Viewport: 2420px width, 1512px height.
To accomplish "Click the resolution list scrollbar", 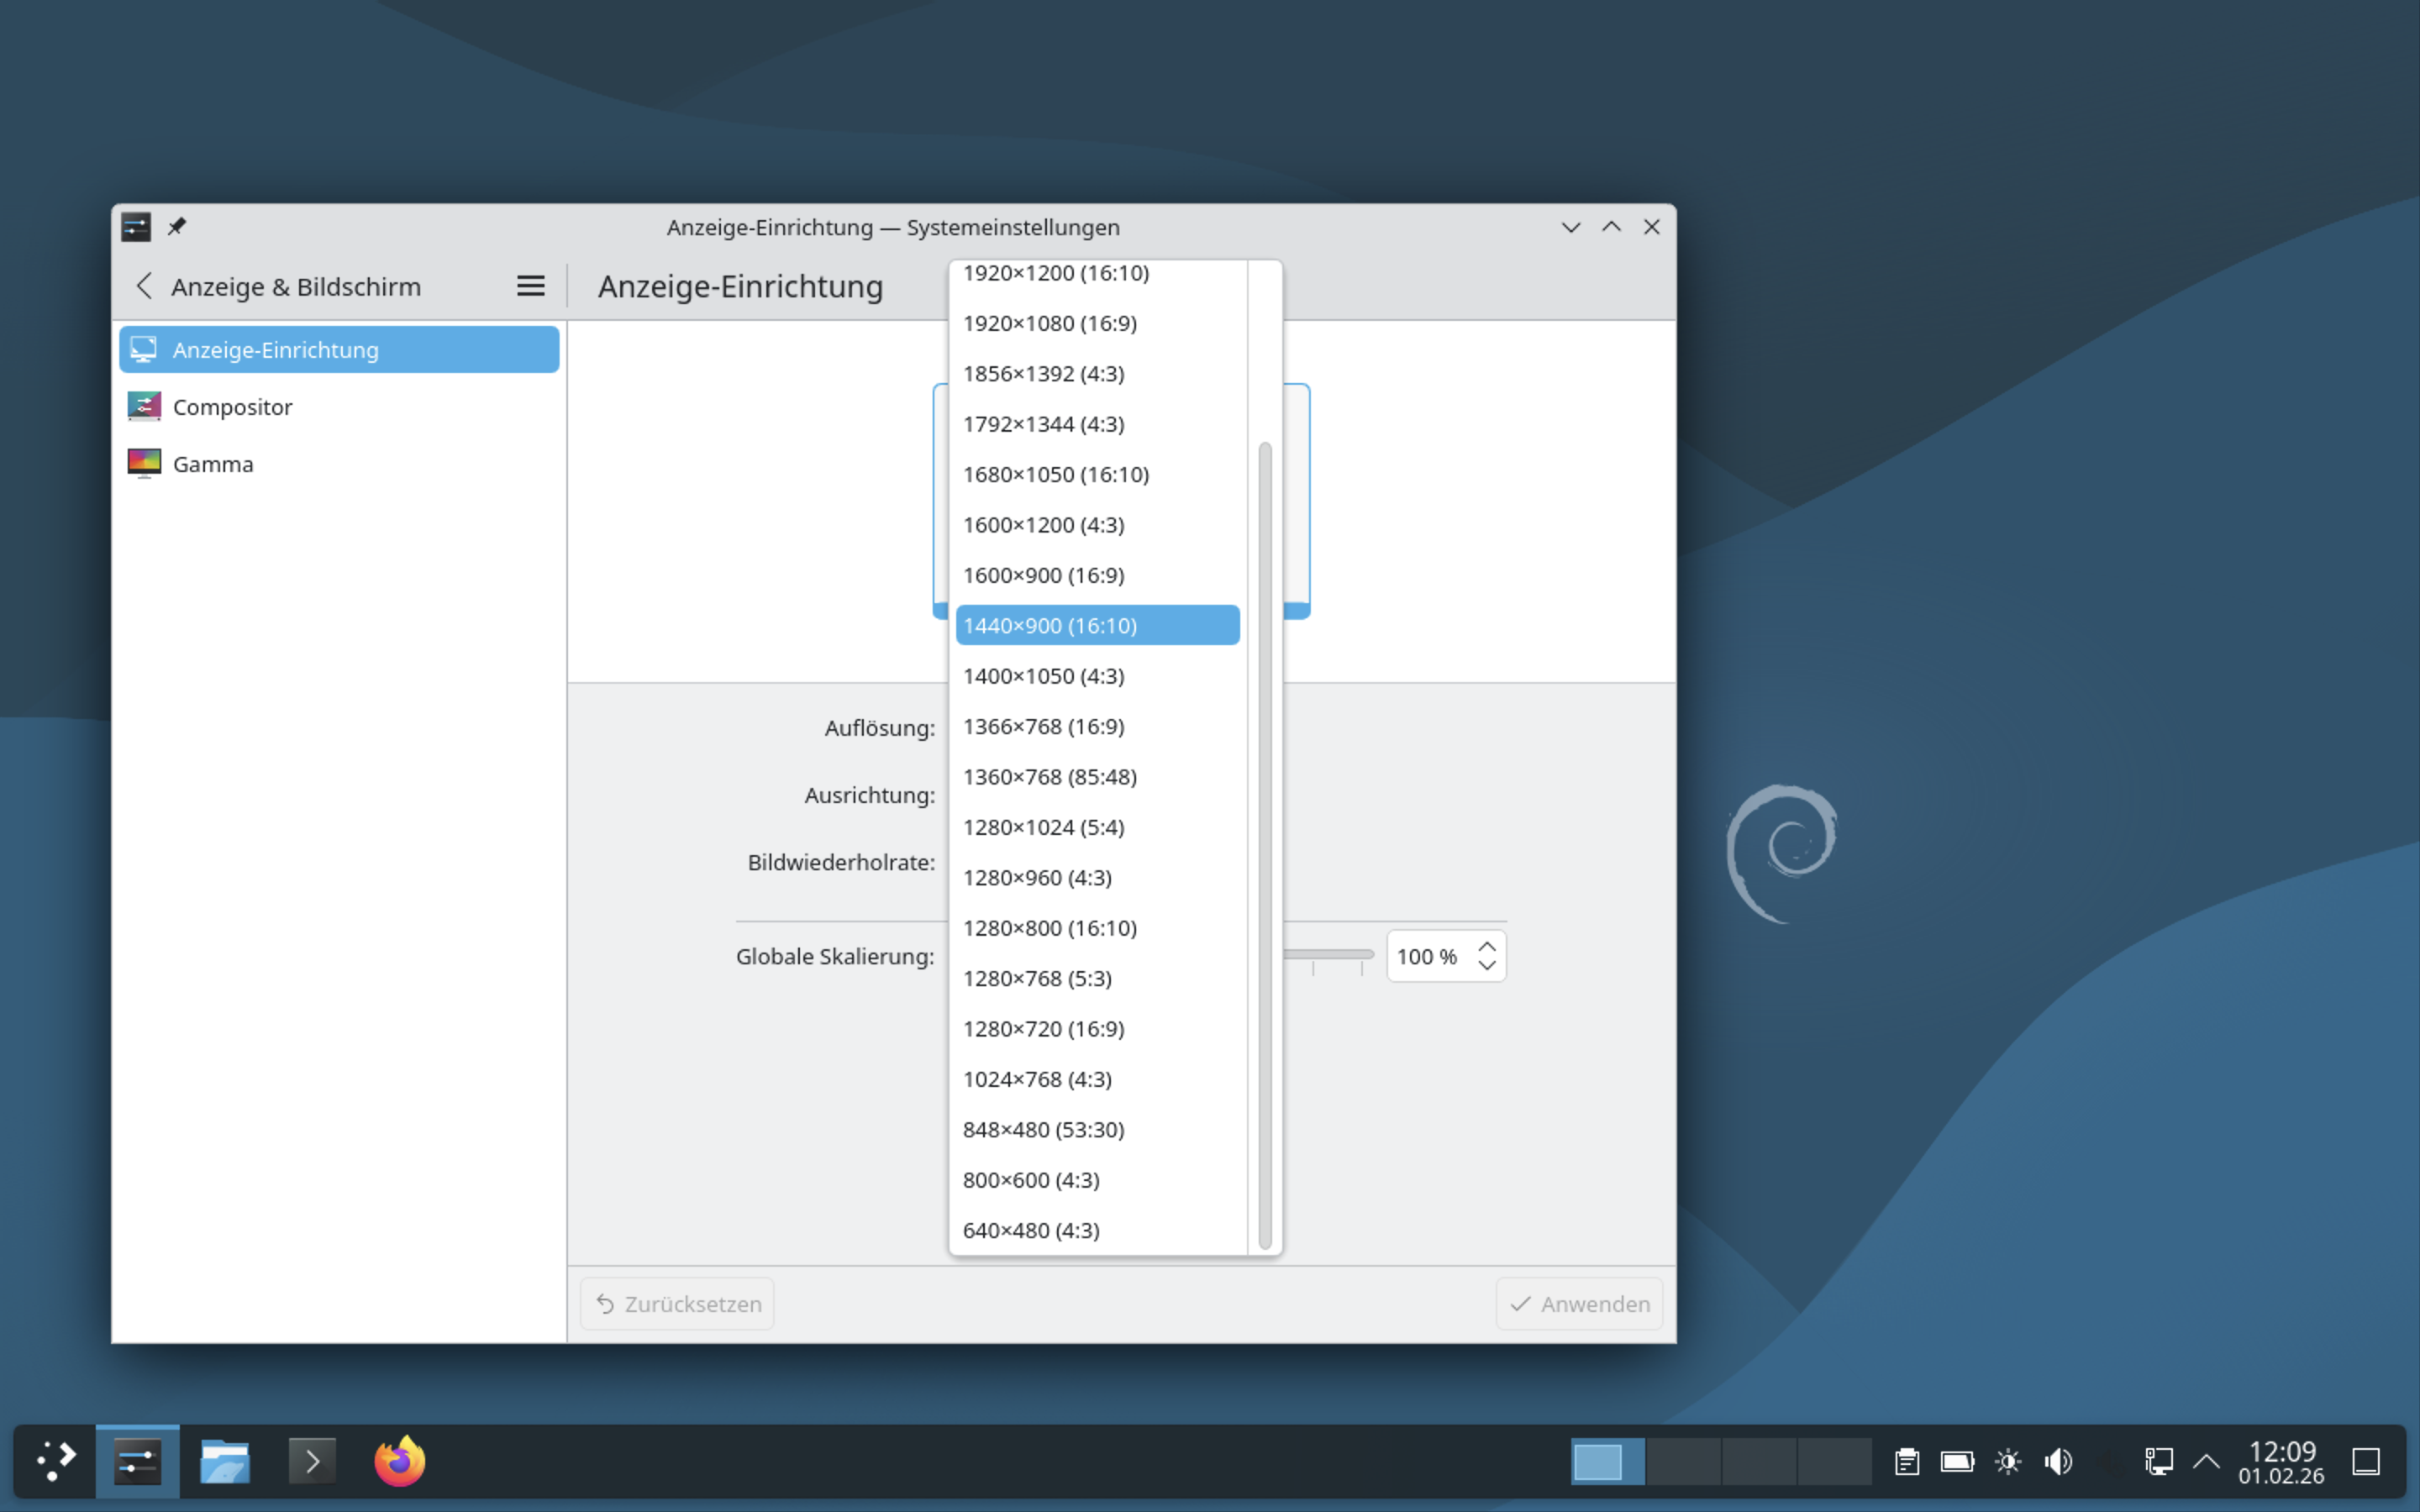I will [1265, 845].
